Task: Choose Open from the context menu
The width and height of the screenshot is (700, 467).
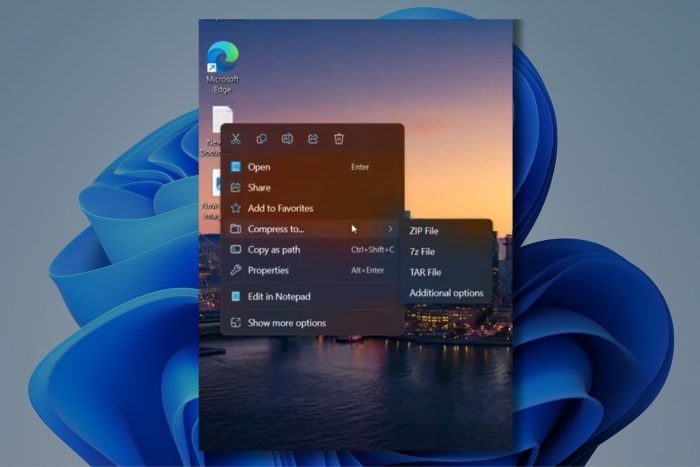Action: click(312, 167)
